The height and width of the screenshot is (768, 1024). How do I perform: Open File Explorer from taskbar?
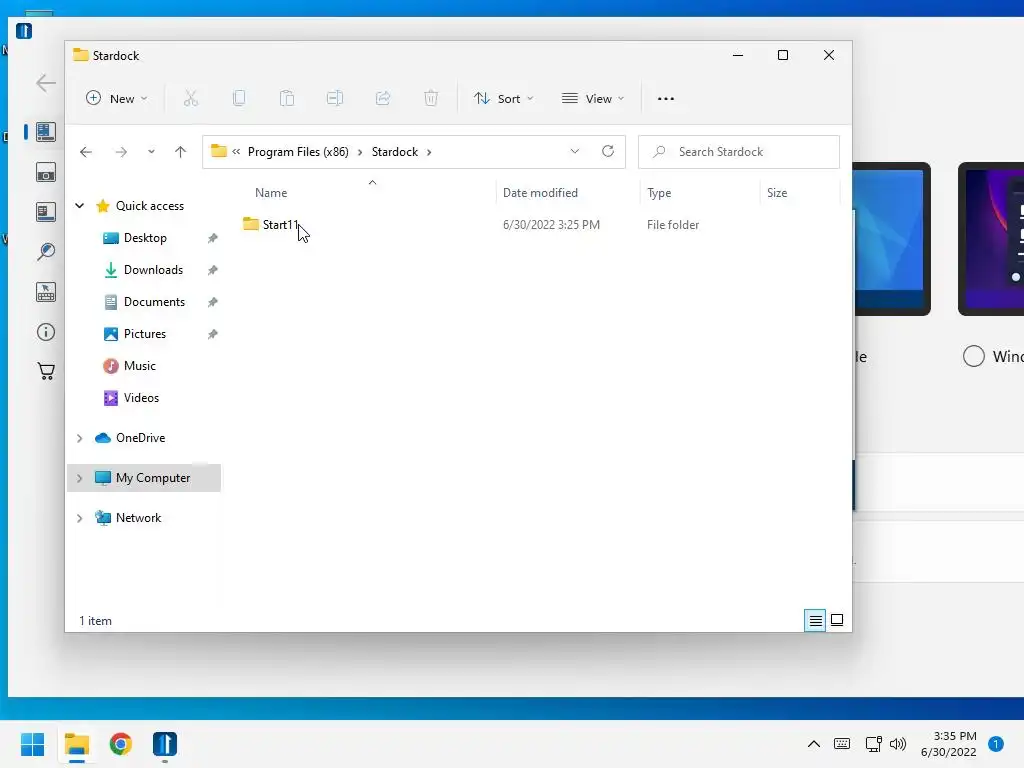(76, 744)
